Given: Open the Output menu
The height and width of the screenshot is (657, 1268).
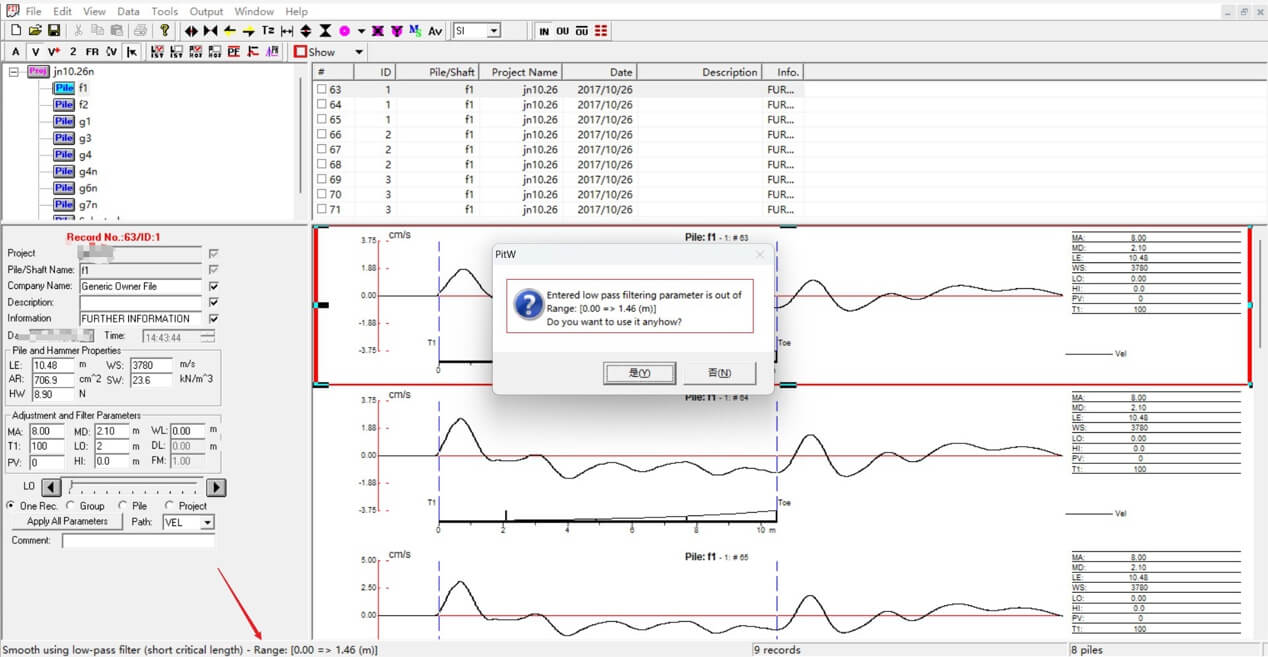Looking at the screenshot, I should click(x=206, y=11).
